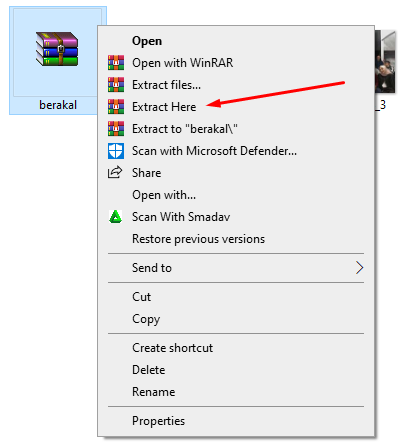Select Restore previous versions
This screenshot has height=446, width=413.
[x=236, y=239]
